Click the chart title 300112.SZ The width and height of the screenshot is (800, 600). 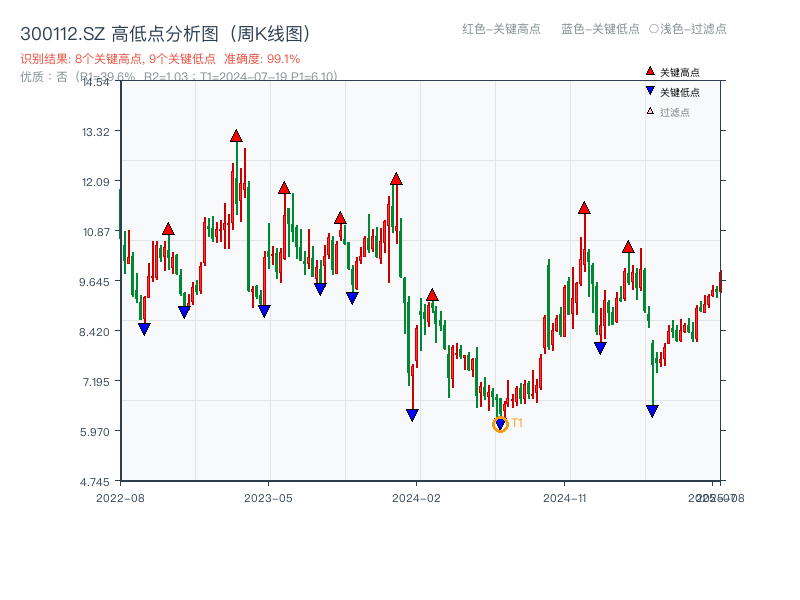60,31
